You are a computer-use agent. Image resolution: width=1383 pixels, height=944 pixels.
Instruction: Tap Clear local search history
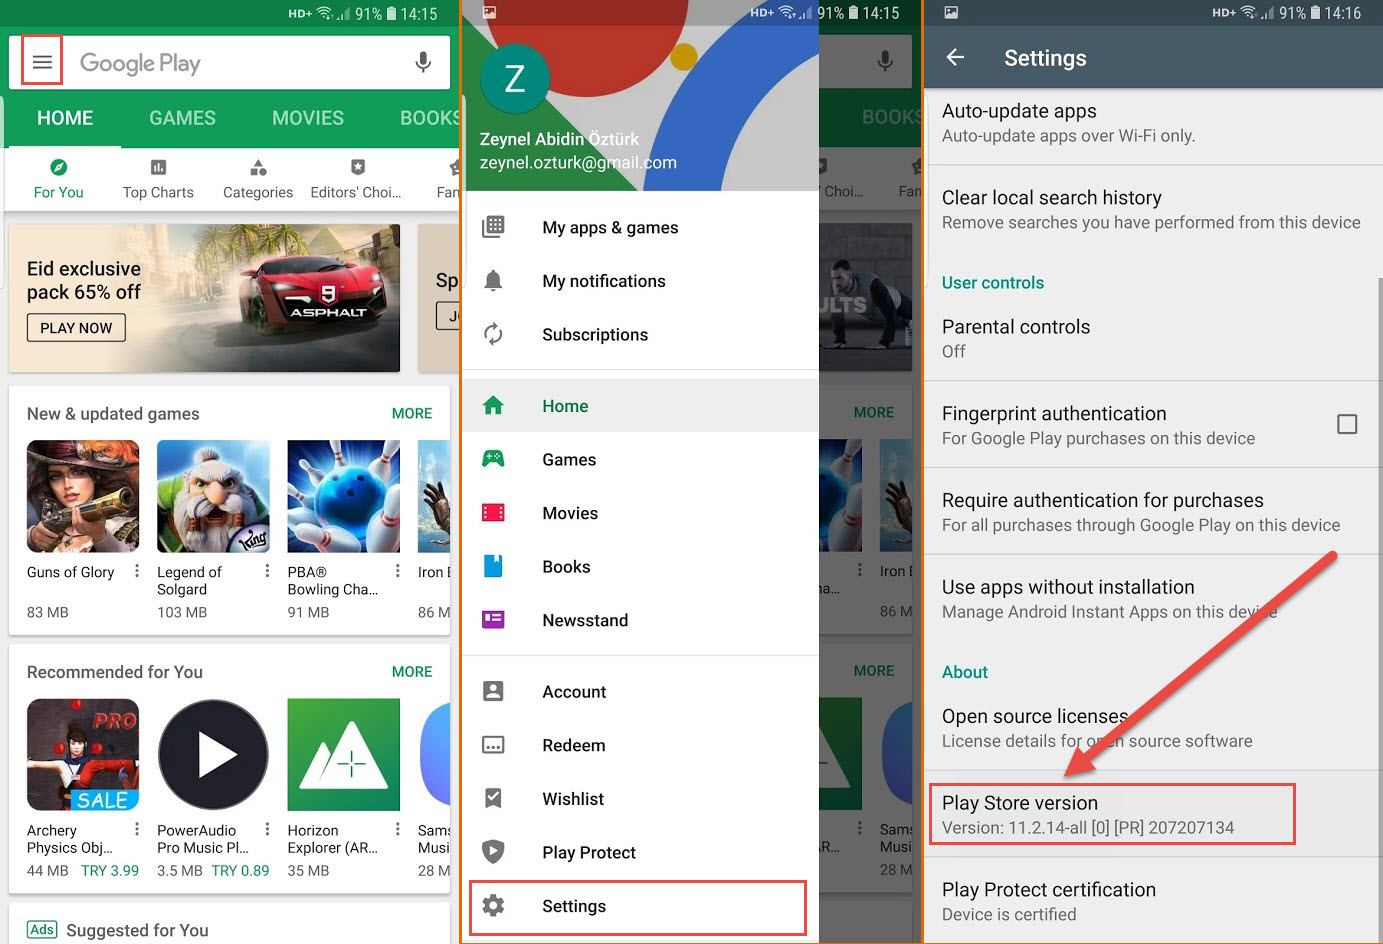click(x=1152, y=209)
